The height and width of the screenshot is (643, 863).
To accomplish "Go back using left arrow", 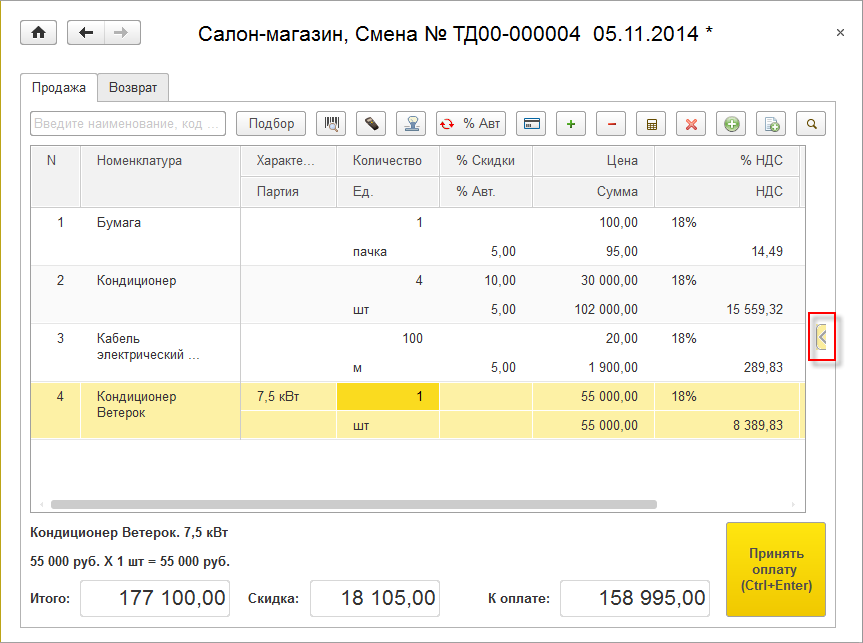I will point(86,33).
